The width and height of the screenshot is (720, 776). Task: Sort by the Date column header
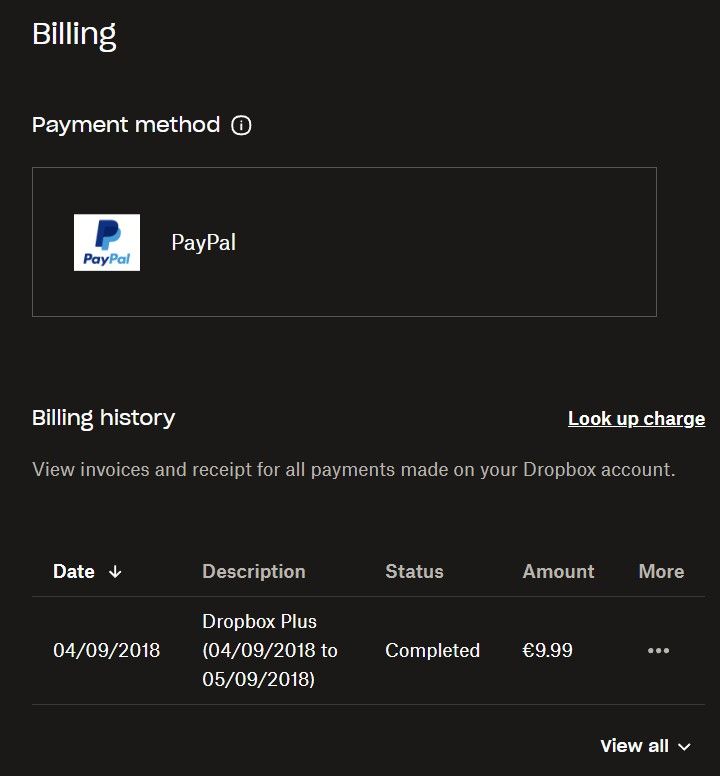[x=74, y=572]
